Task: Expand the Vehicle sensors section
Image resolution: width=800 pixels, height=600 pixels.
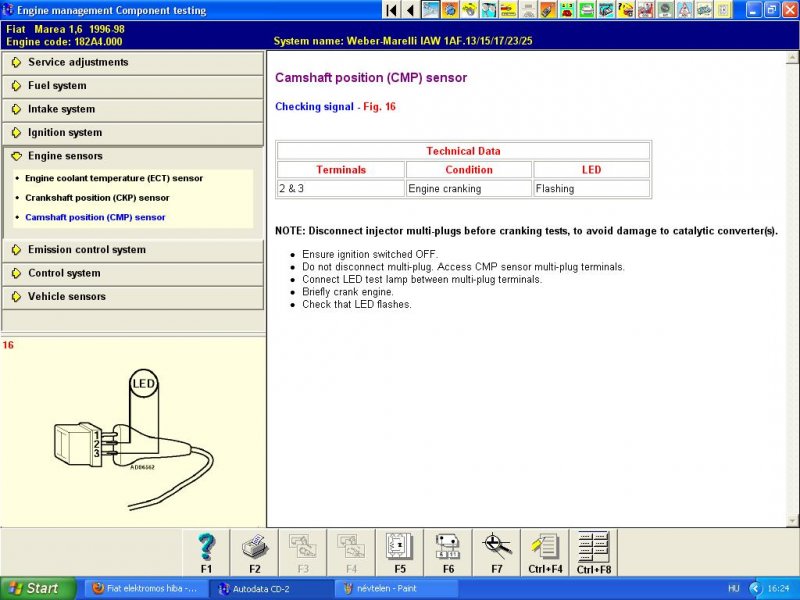Action: (133, 297)
